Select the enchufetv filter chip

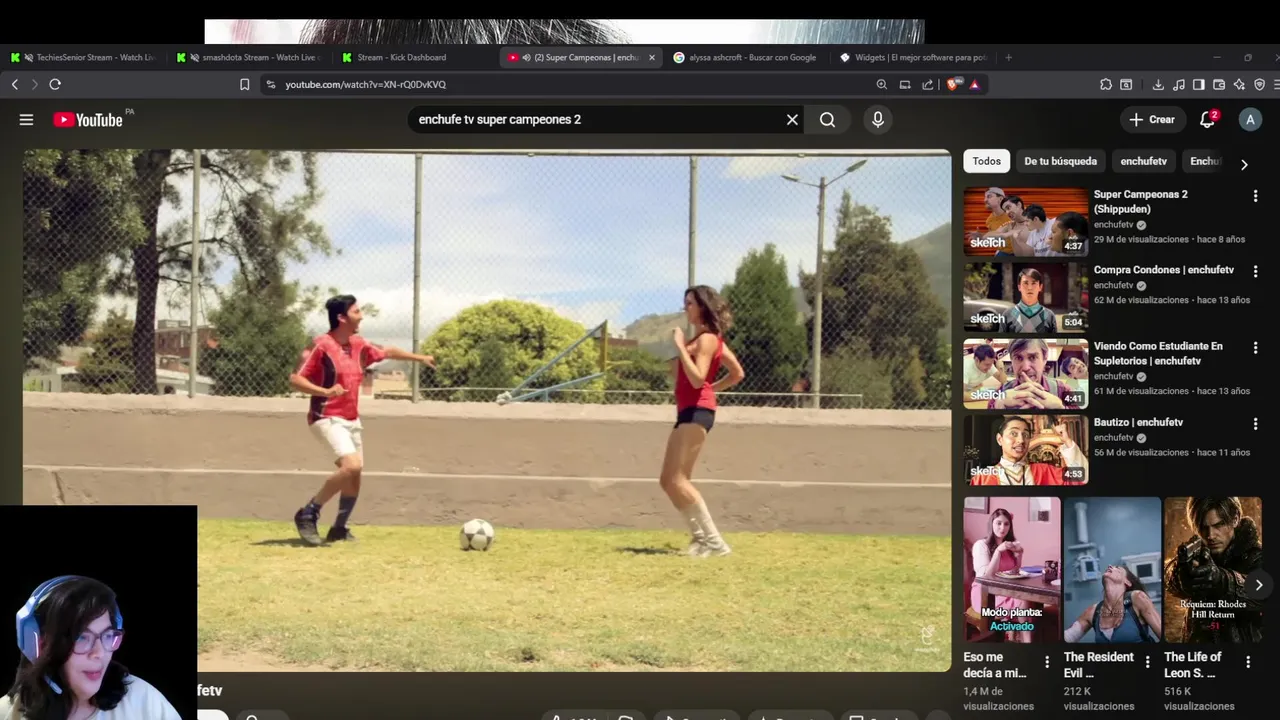(1143, 161)
